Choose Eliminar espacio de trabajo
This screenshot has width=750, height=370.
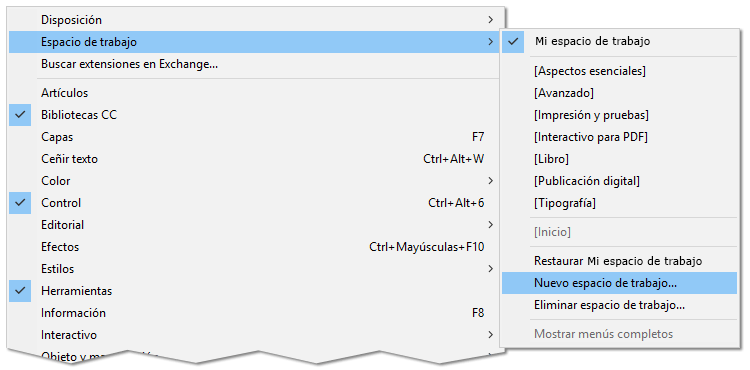[x=619, y=305]
